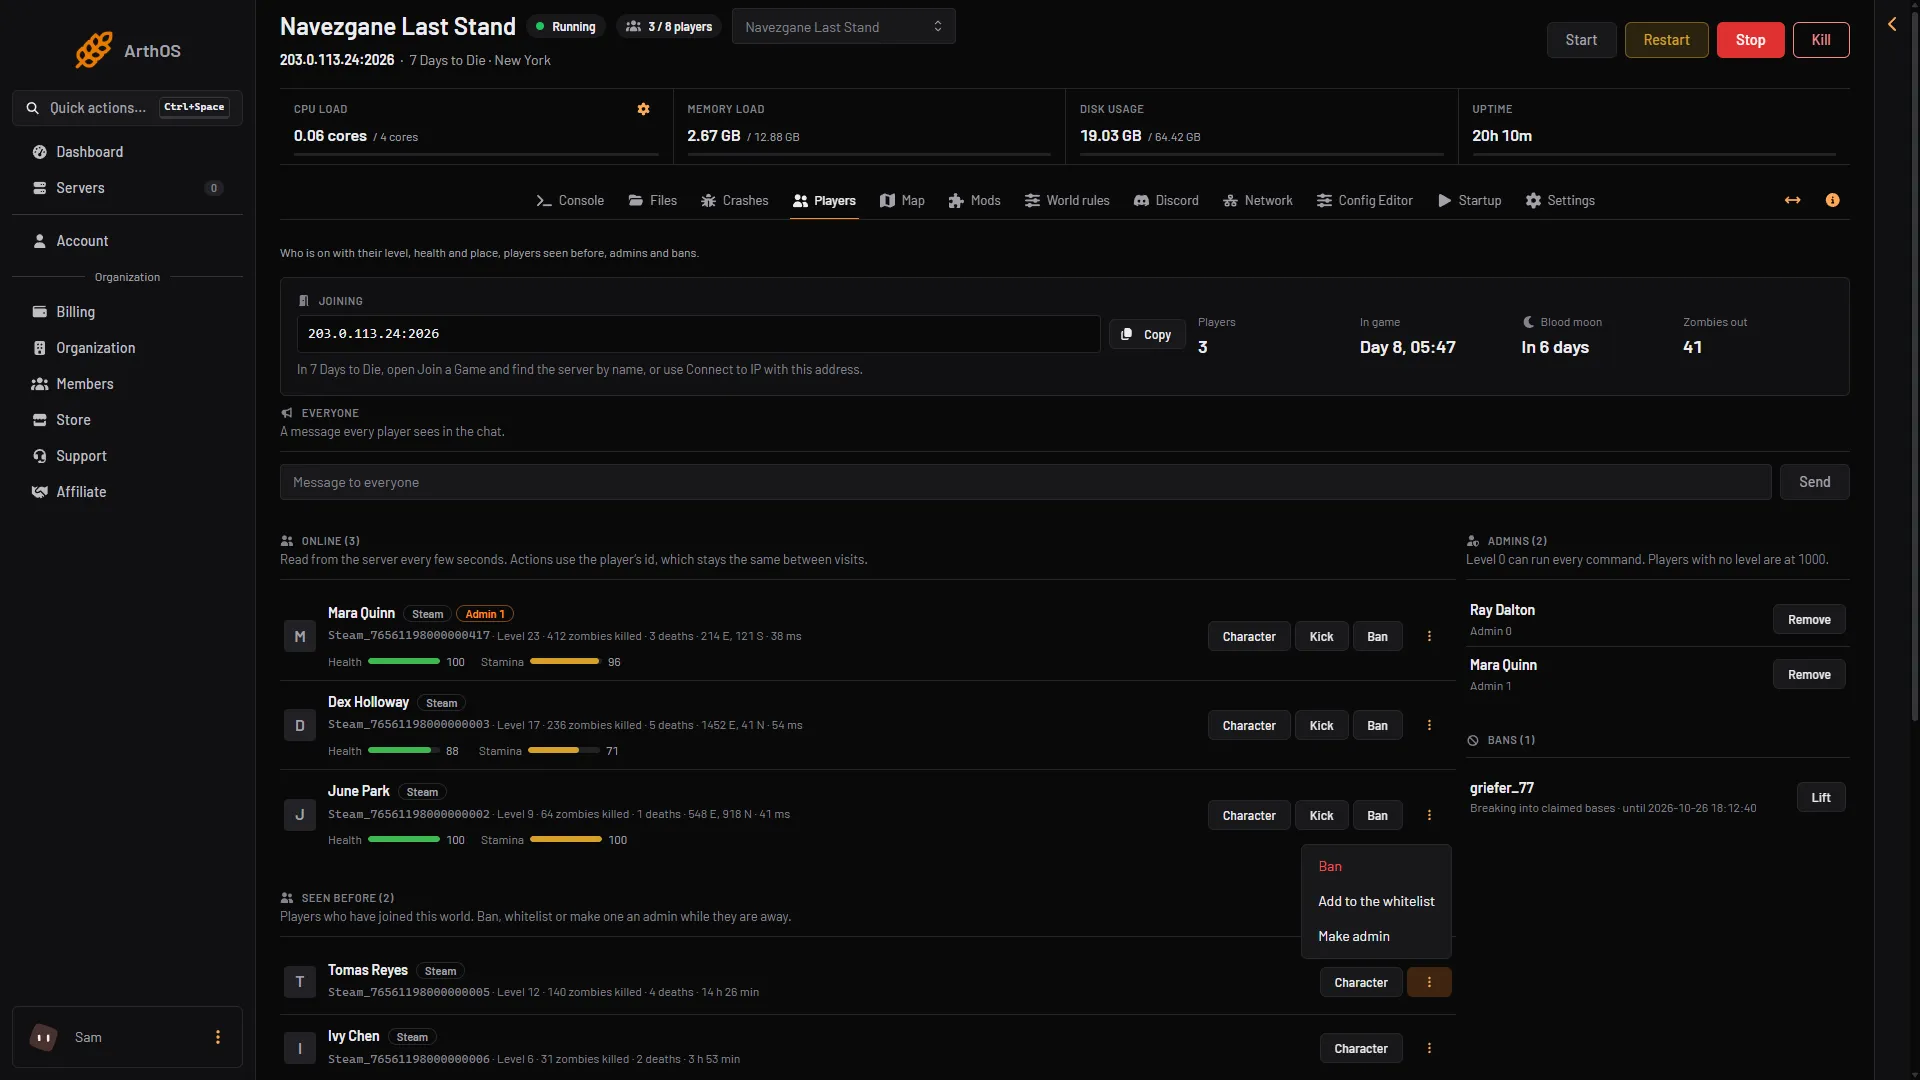Open Dex Holloway's more options menu
Screen dimensions: 1920x1080
[x=1429, y=726]
